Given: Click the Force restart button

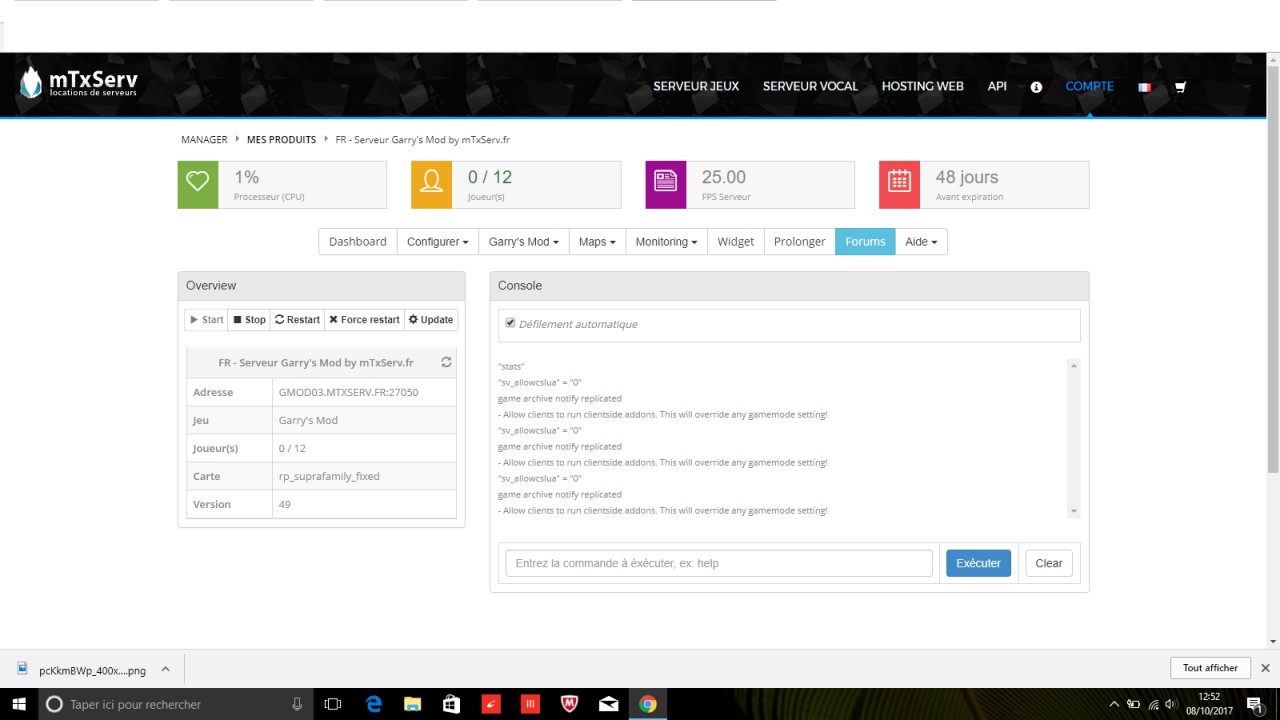Looking at the screenshot, I should click(364, 320).
